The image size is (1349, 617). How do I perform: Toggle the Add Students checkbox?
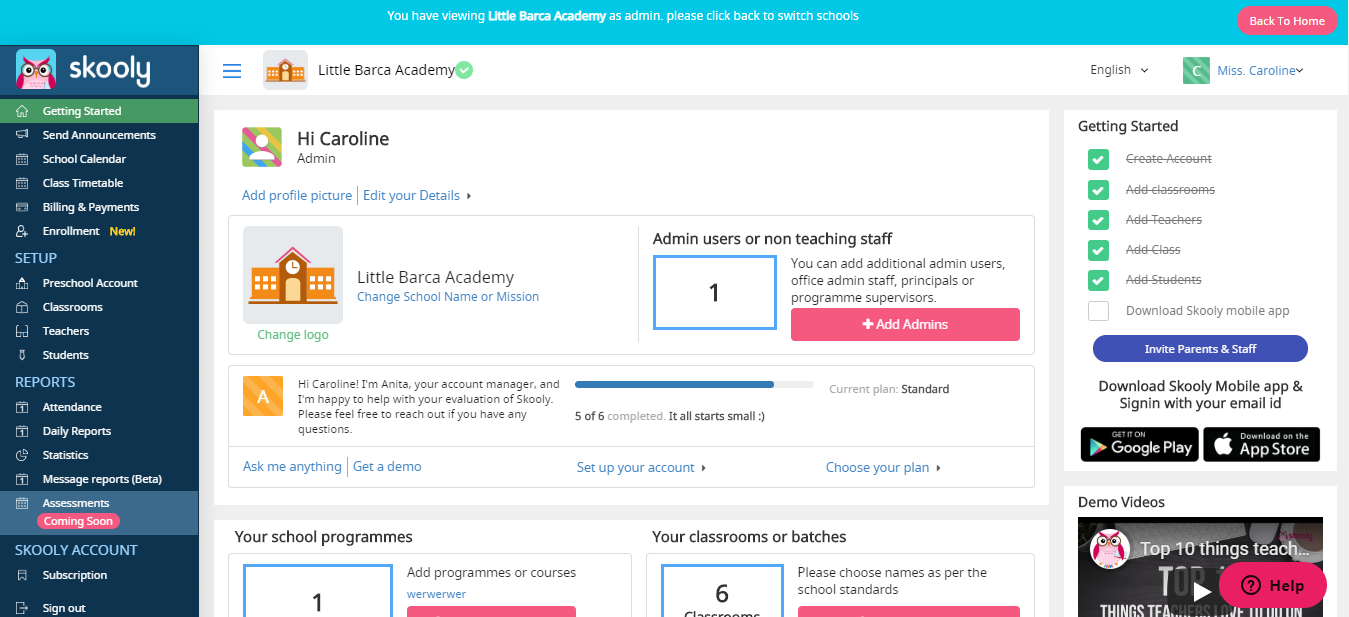pyautogui.click(x=1098, y=280)
